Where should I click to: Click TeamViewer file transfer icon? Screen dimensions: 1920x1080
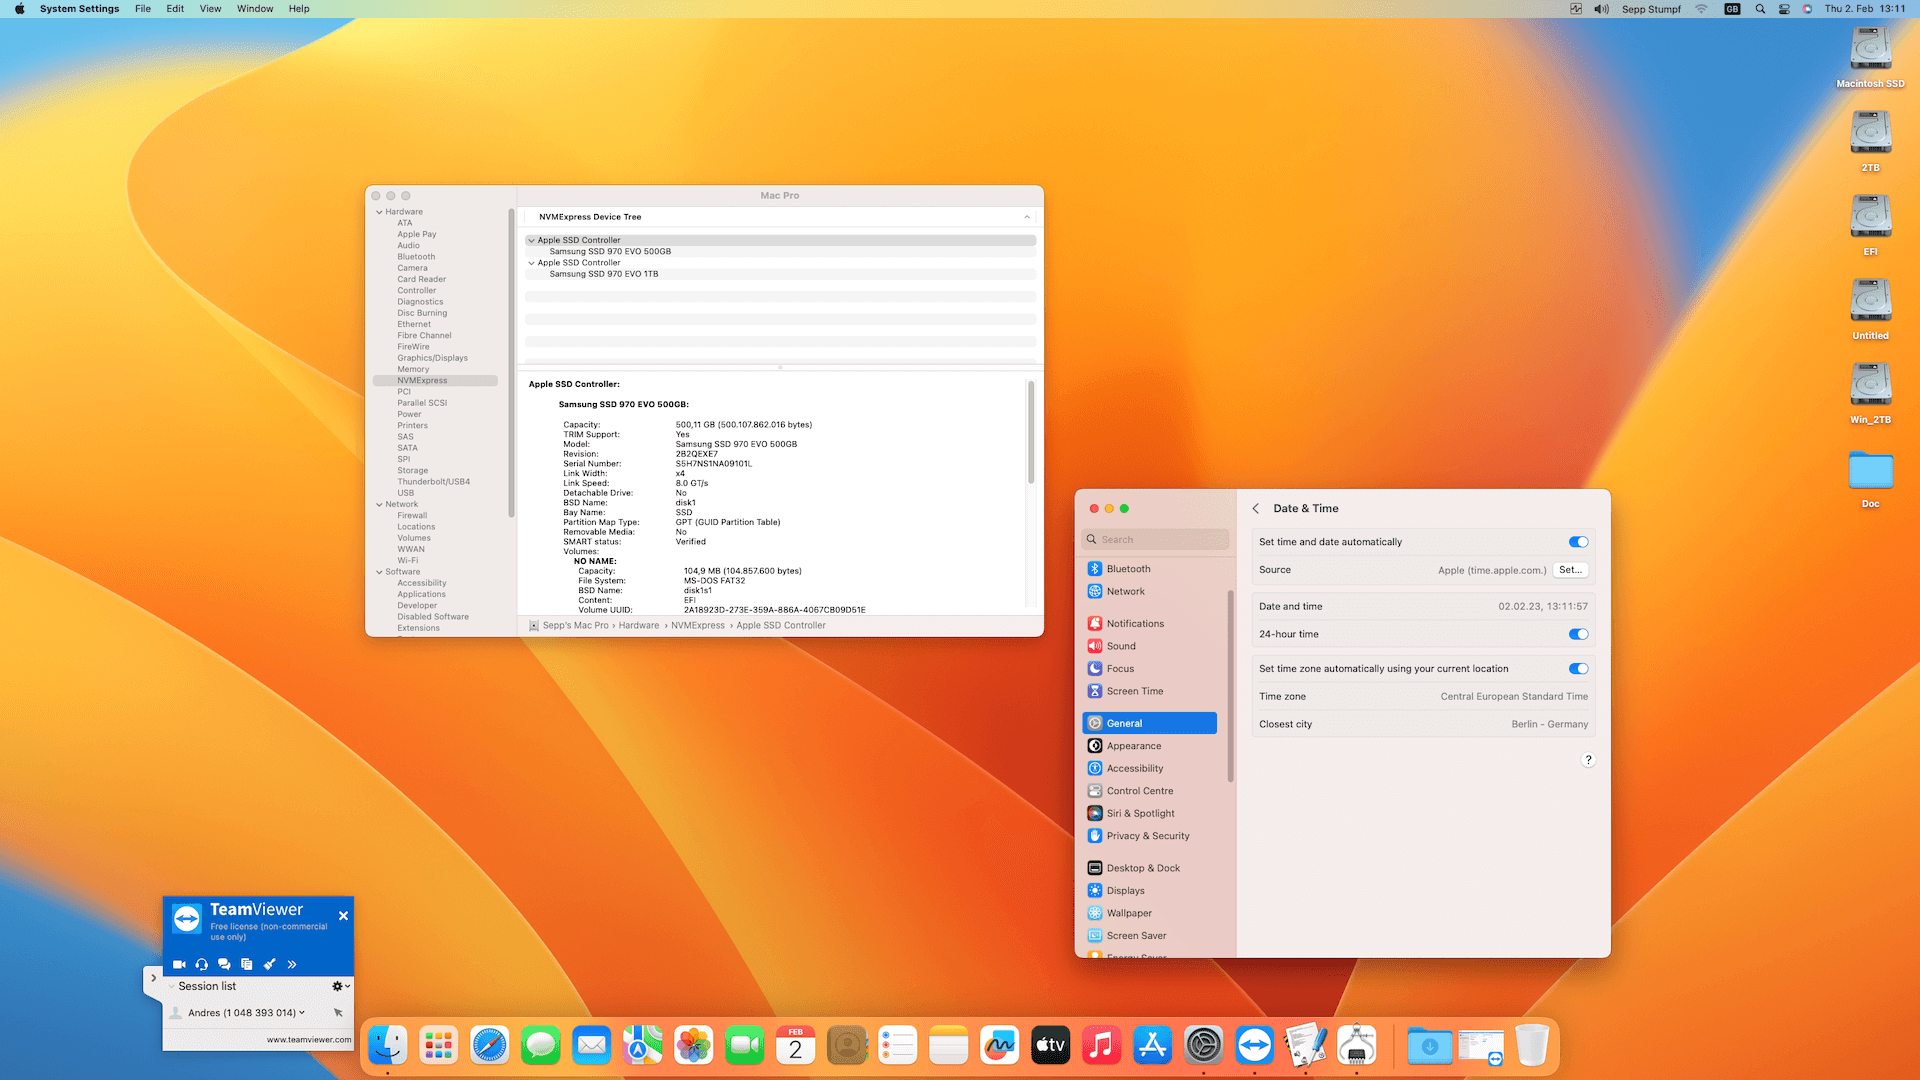point(247,964)
